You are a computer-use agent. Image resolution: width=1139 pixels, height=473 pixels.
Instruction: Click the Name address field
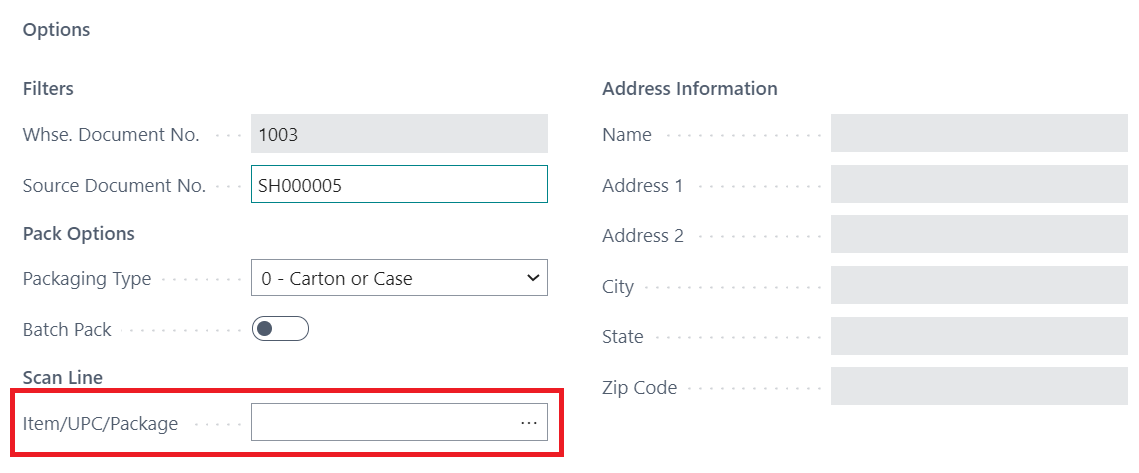pos(979,134)
